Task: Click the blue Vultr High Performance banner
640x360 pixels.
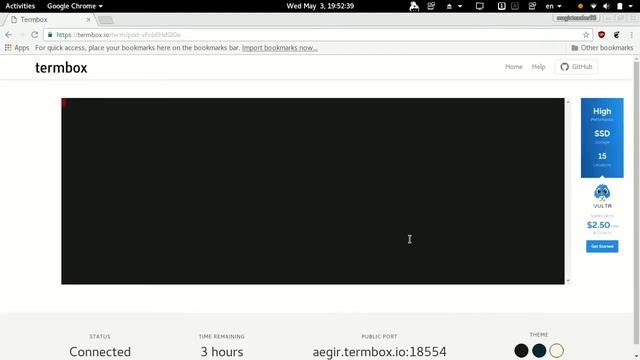Action: tap(602, 138)
